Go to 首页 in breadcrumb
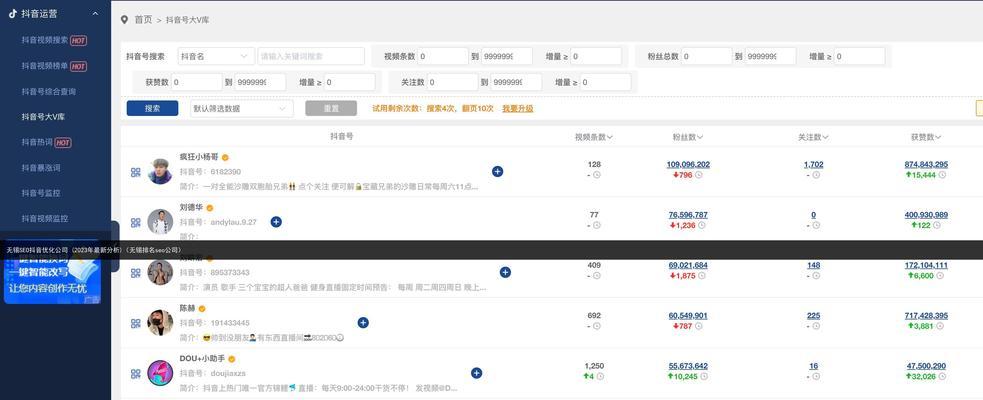This screenshot has height=400, width=983. click(143, 19)
